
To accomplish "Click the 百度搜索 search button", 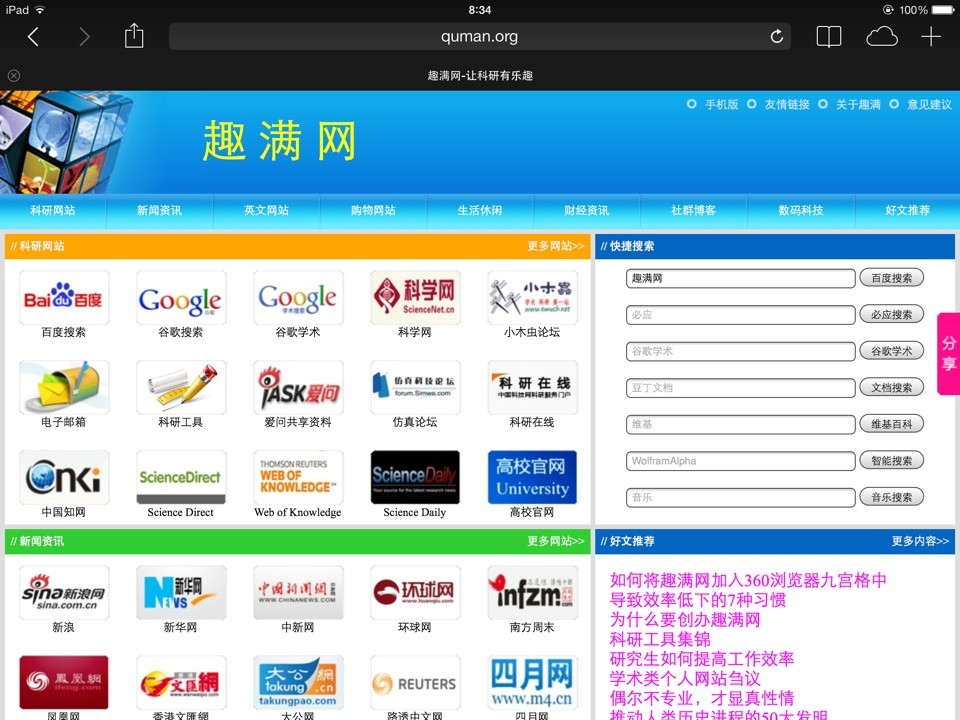I will pos(891,278).
